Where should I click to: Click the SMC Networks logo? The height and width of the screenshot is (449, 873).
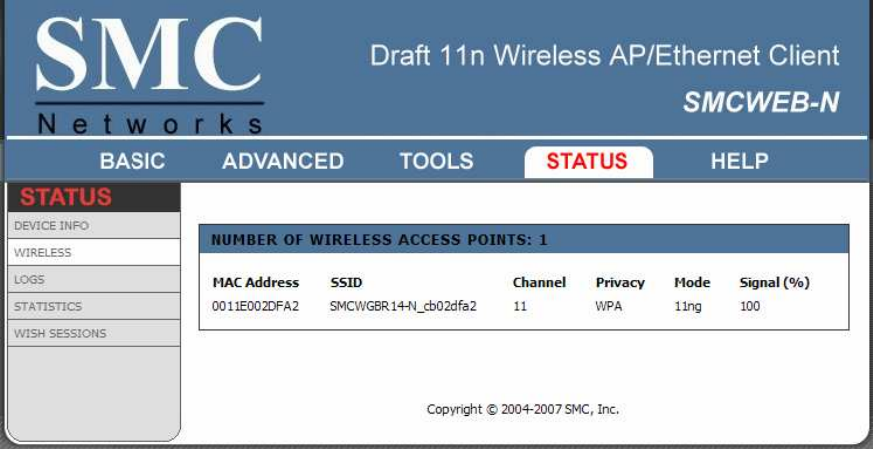(149, 74)
